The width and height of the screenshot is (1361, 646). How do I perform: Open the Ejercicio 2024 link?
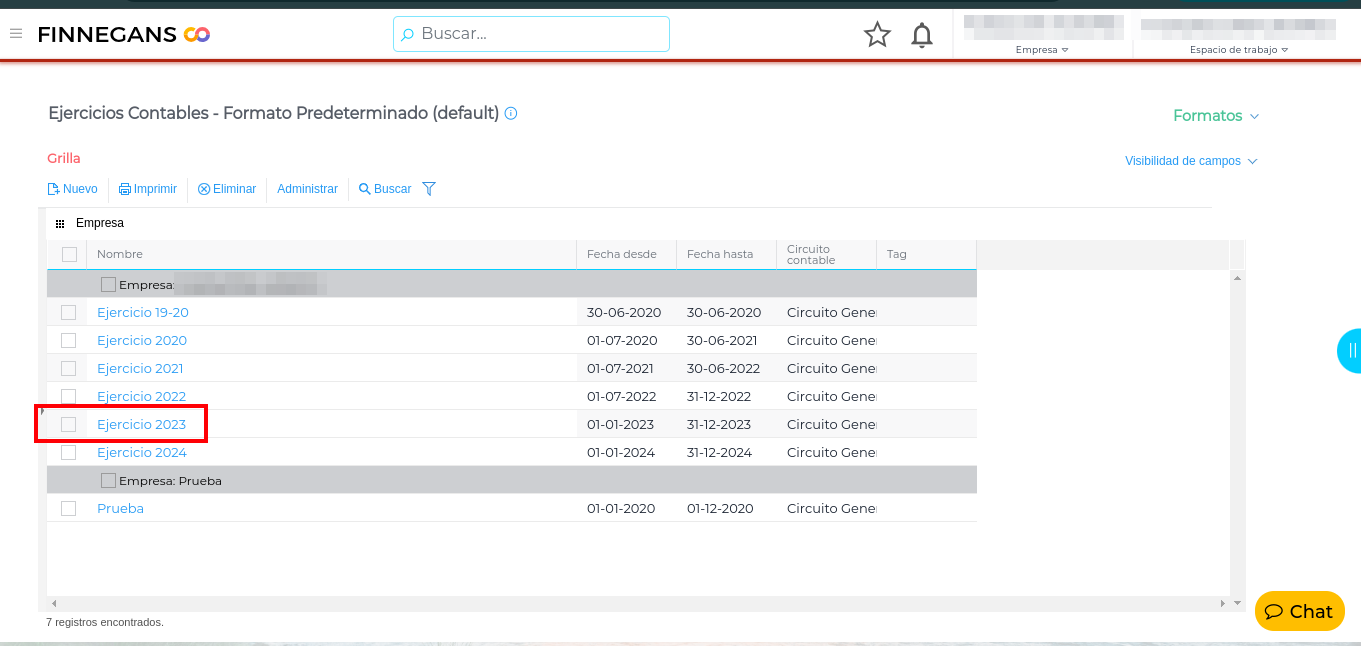[x=142, y=452]
